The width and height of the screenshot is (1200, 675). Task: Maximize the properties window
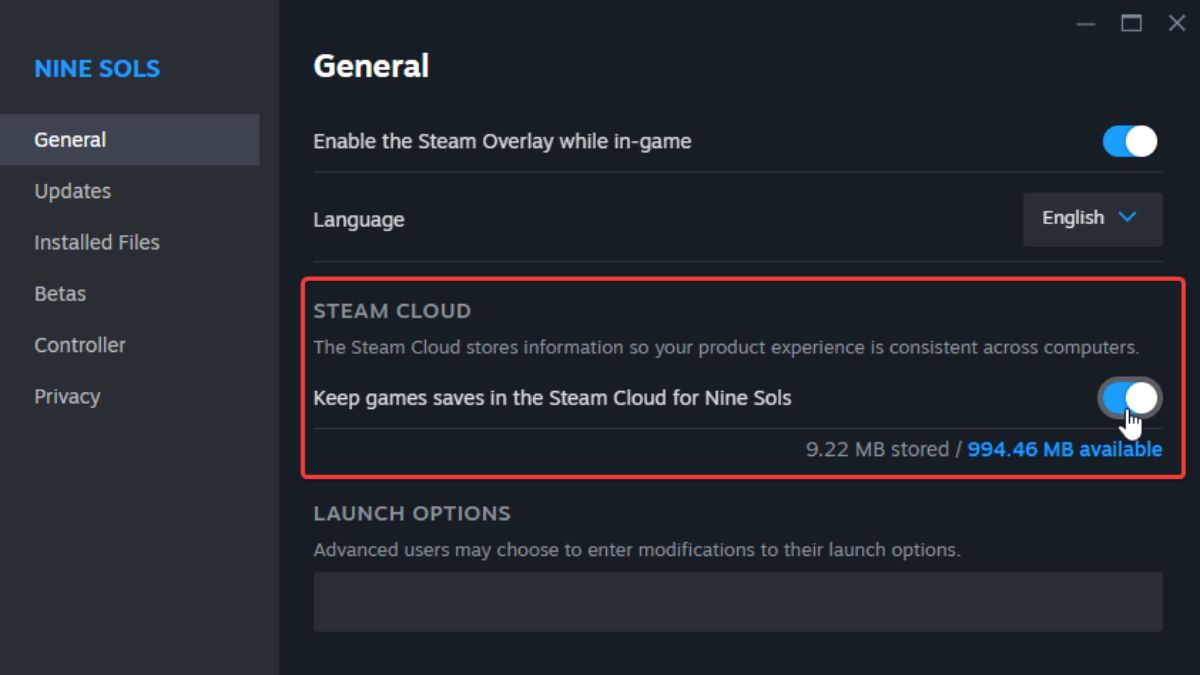pos(1131,24)
